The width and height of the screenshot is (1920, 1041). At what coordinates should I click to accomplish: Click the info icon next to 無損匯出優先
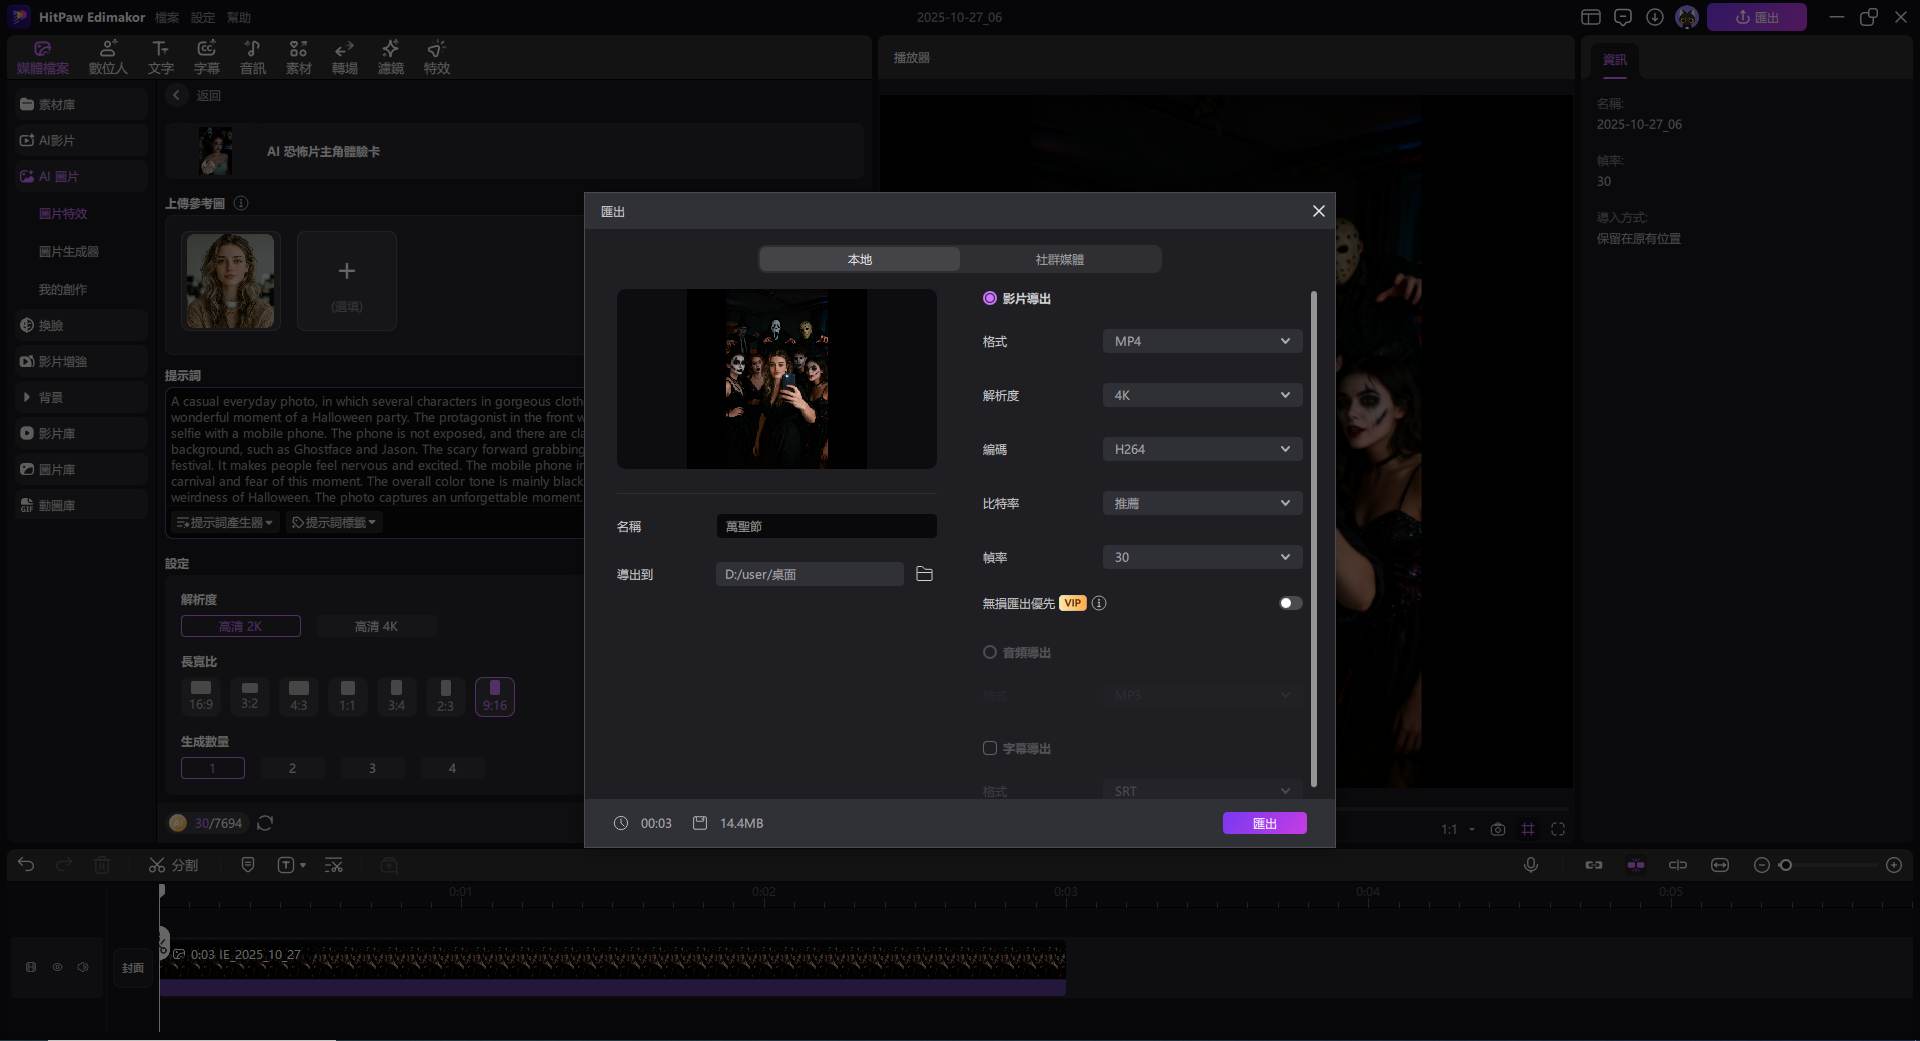[1099, 603]
